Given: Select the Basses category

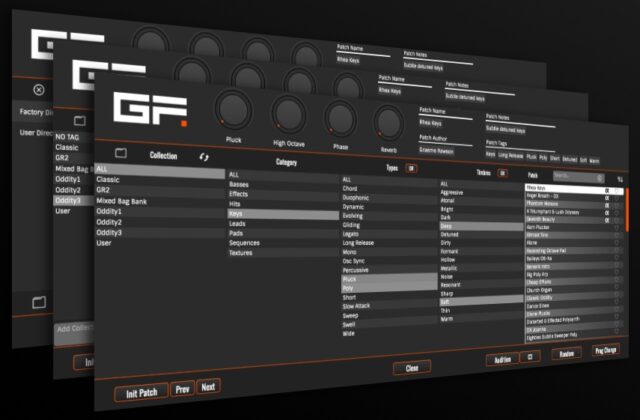Looking at the screenshot, I should coord(283,184).
